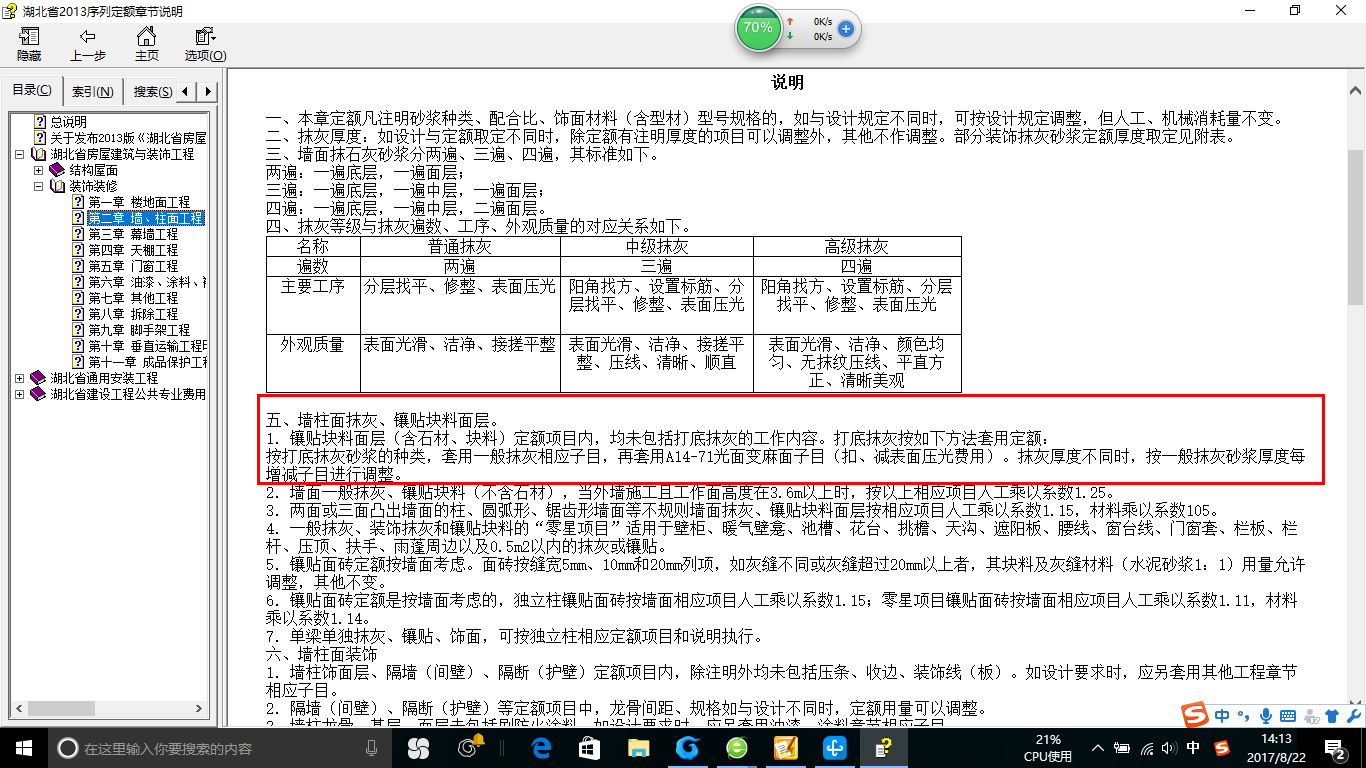The image size is (1366, 768).
Task: Click the question-mark icon beside 总说明
Action: (x=41, y=122)
